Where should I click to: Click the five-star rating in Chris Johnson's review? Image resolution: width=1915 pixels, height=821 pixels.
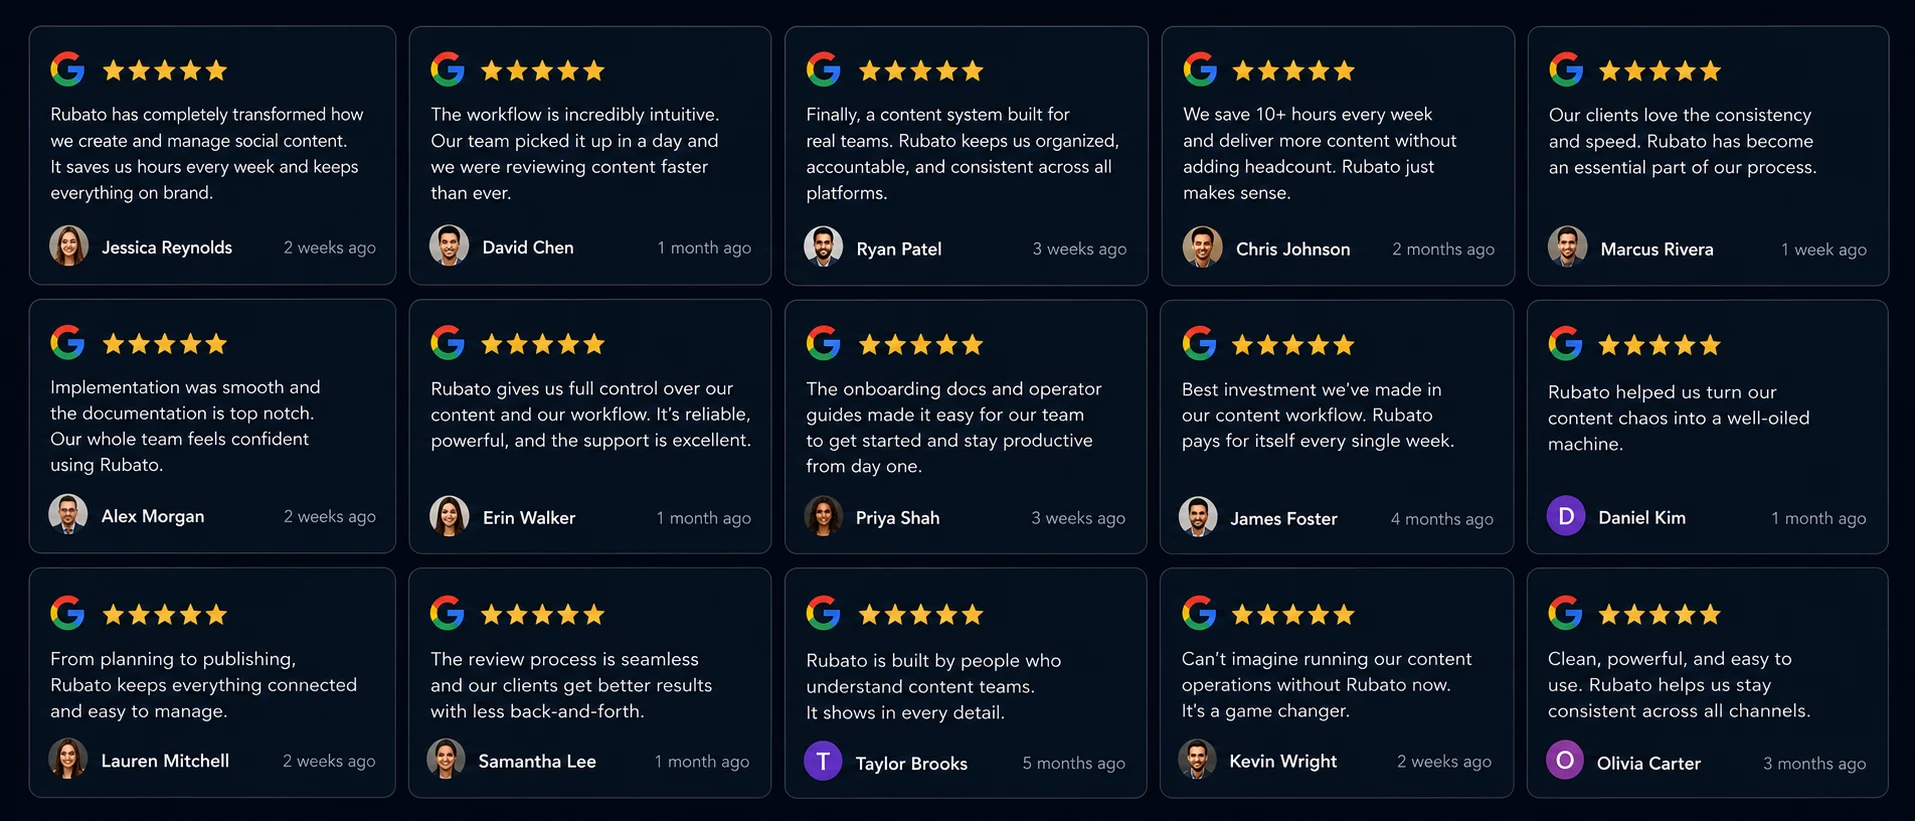pyautogui.click(x=1293, y=70)
